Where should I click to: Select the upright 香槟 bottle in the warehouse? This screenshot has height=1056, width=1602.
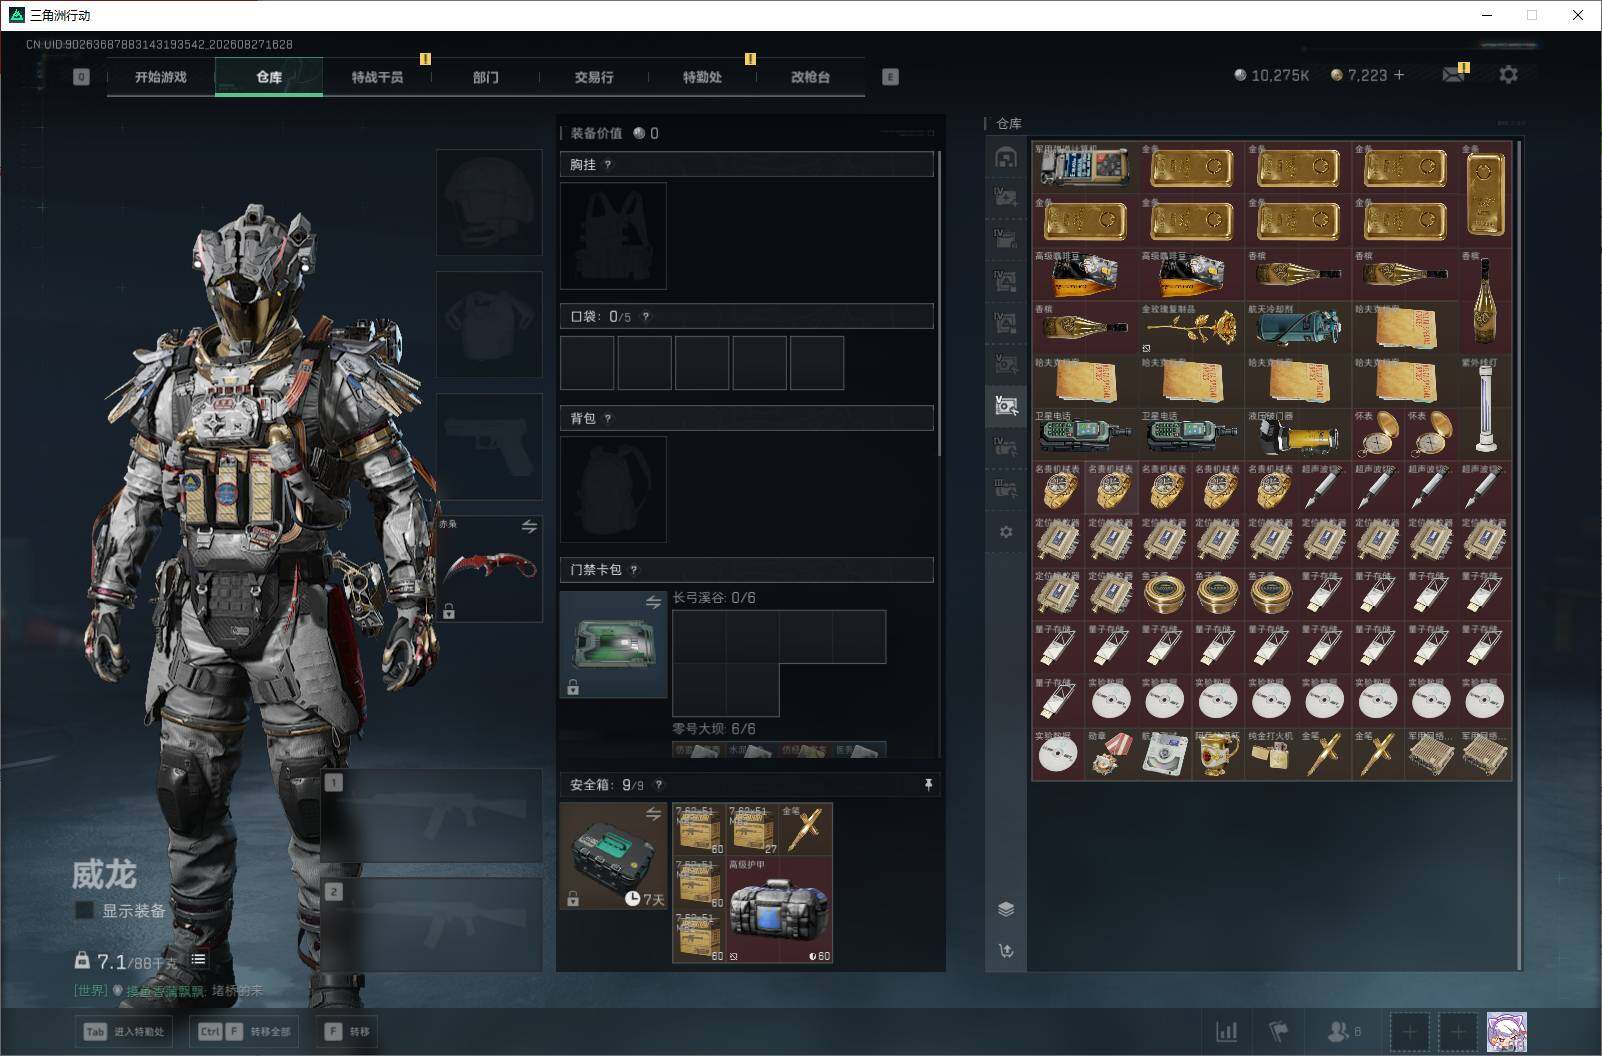1485,300
